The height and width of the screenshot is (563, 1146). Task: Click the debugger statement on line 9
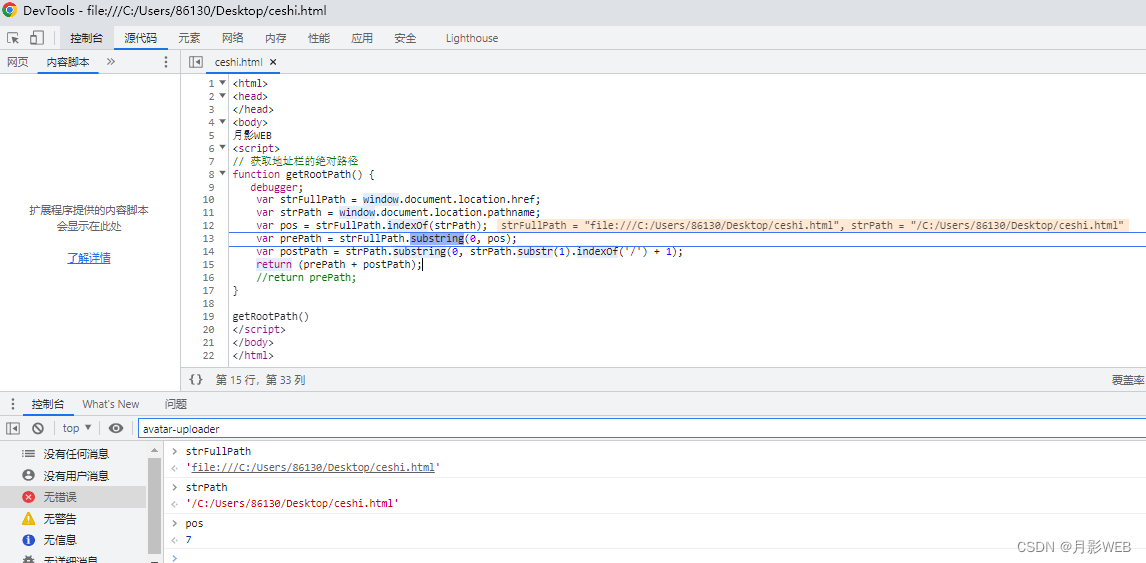(276, 187)
